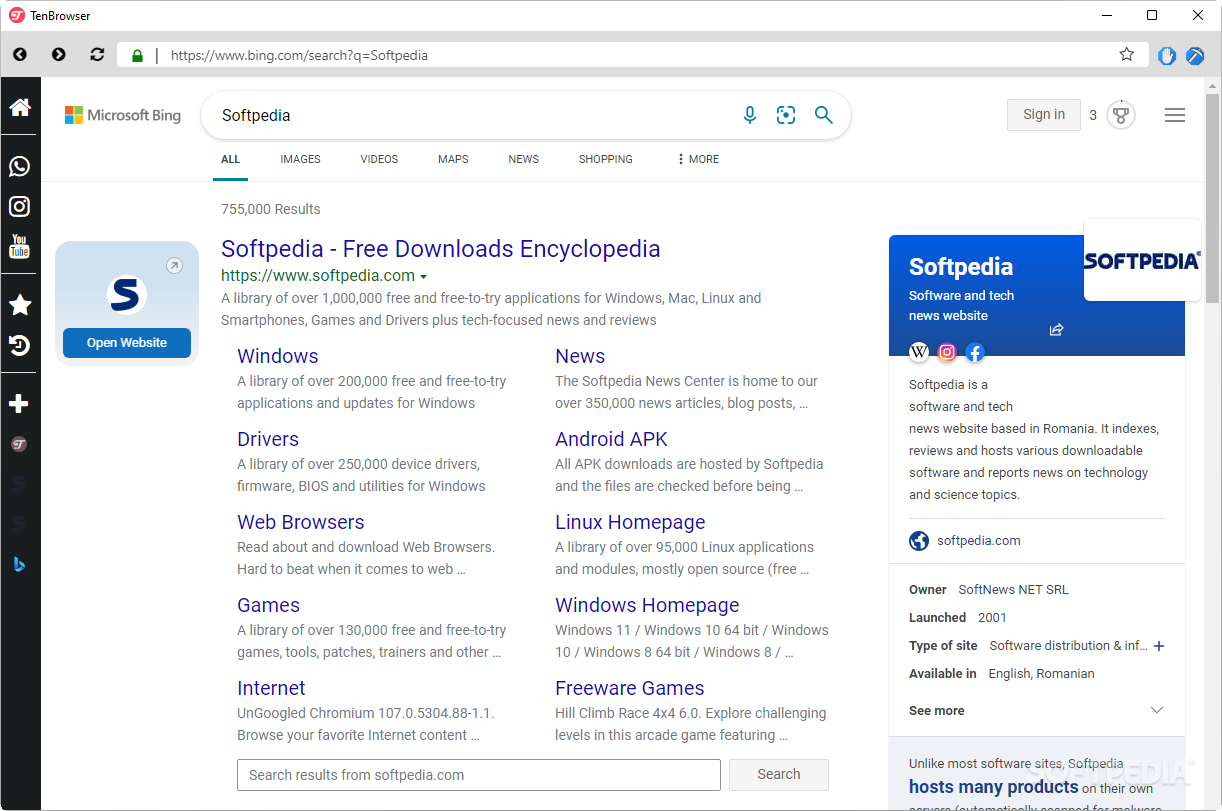The width and height of the screenshot is (1222, 811).
Task: Click the expand arrow on Softpedia site card
Action: [x=174, y=266]
